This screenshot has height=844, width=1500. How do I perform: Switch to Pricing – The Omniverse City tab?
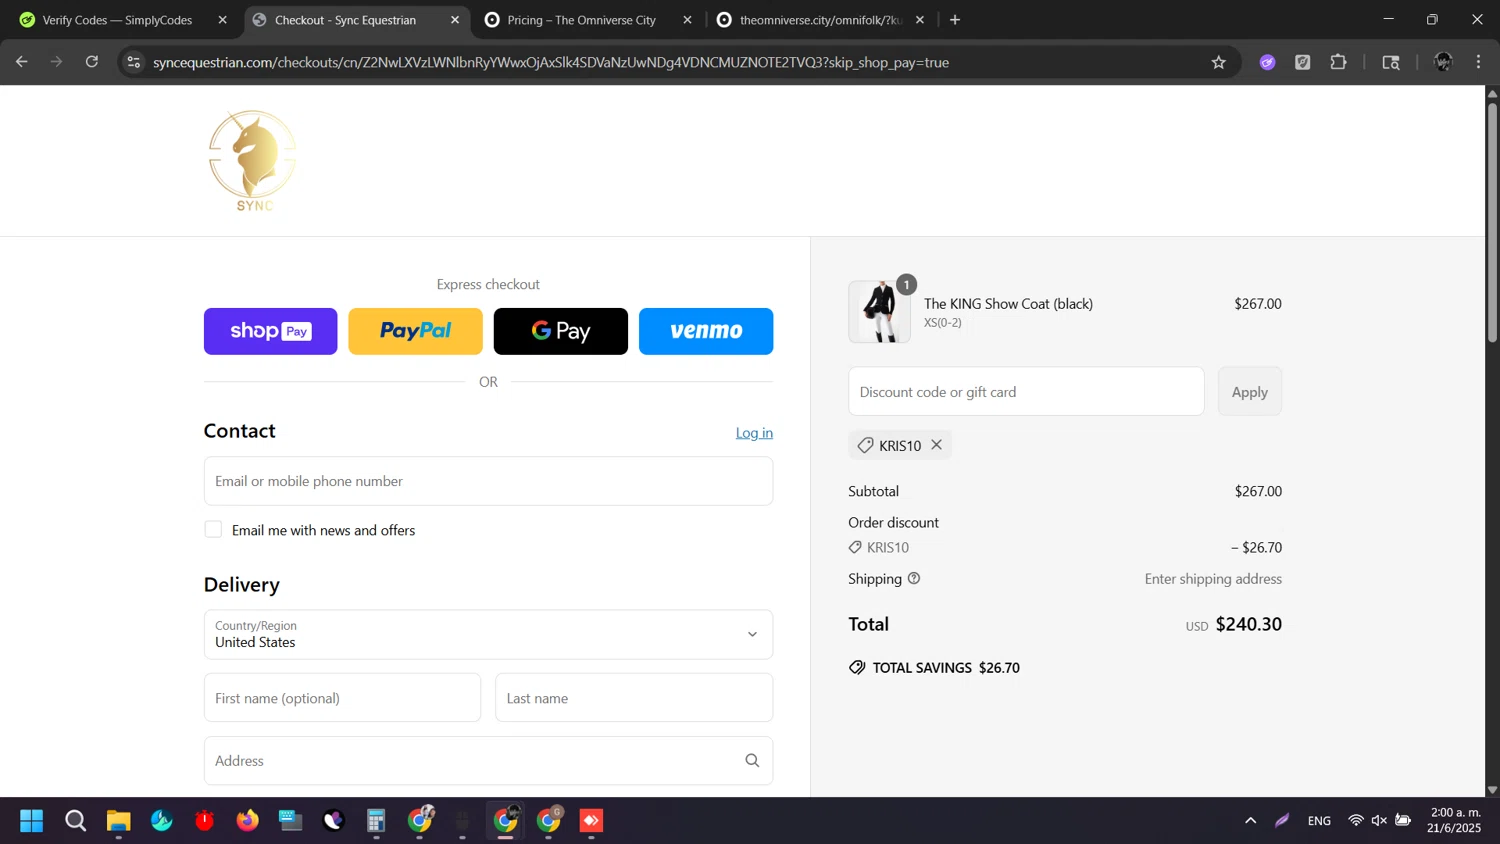click(581, 20)
